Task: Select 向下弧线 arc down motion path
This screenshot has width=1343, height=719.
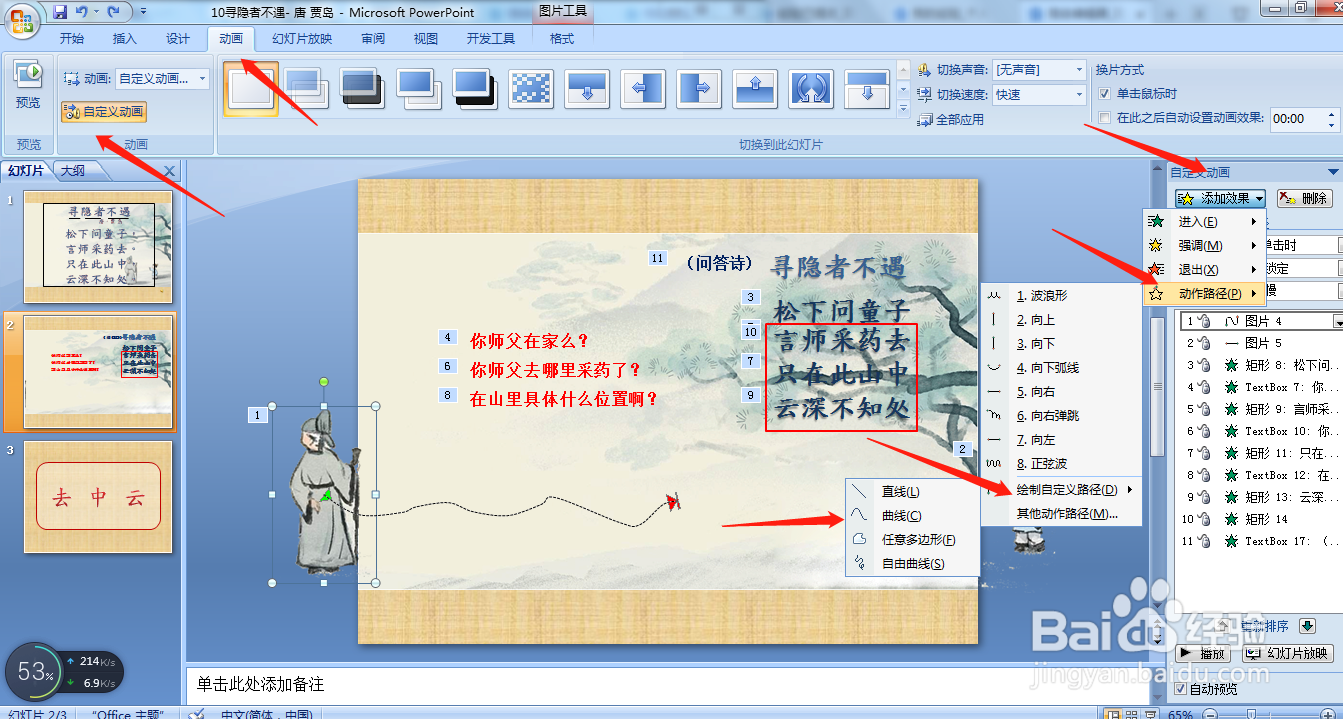Action: [1060, 368]
